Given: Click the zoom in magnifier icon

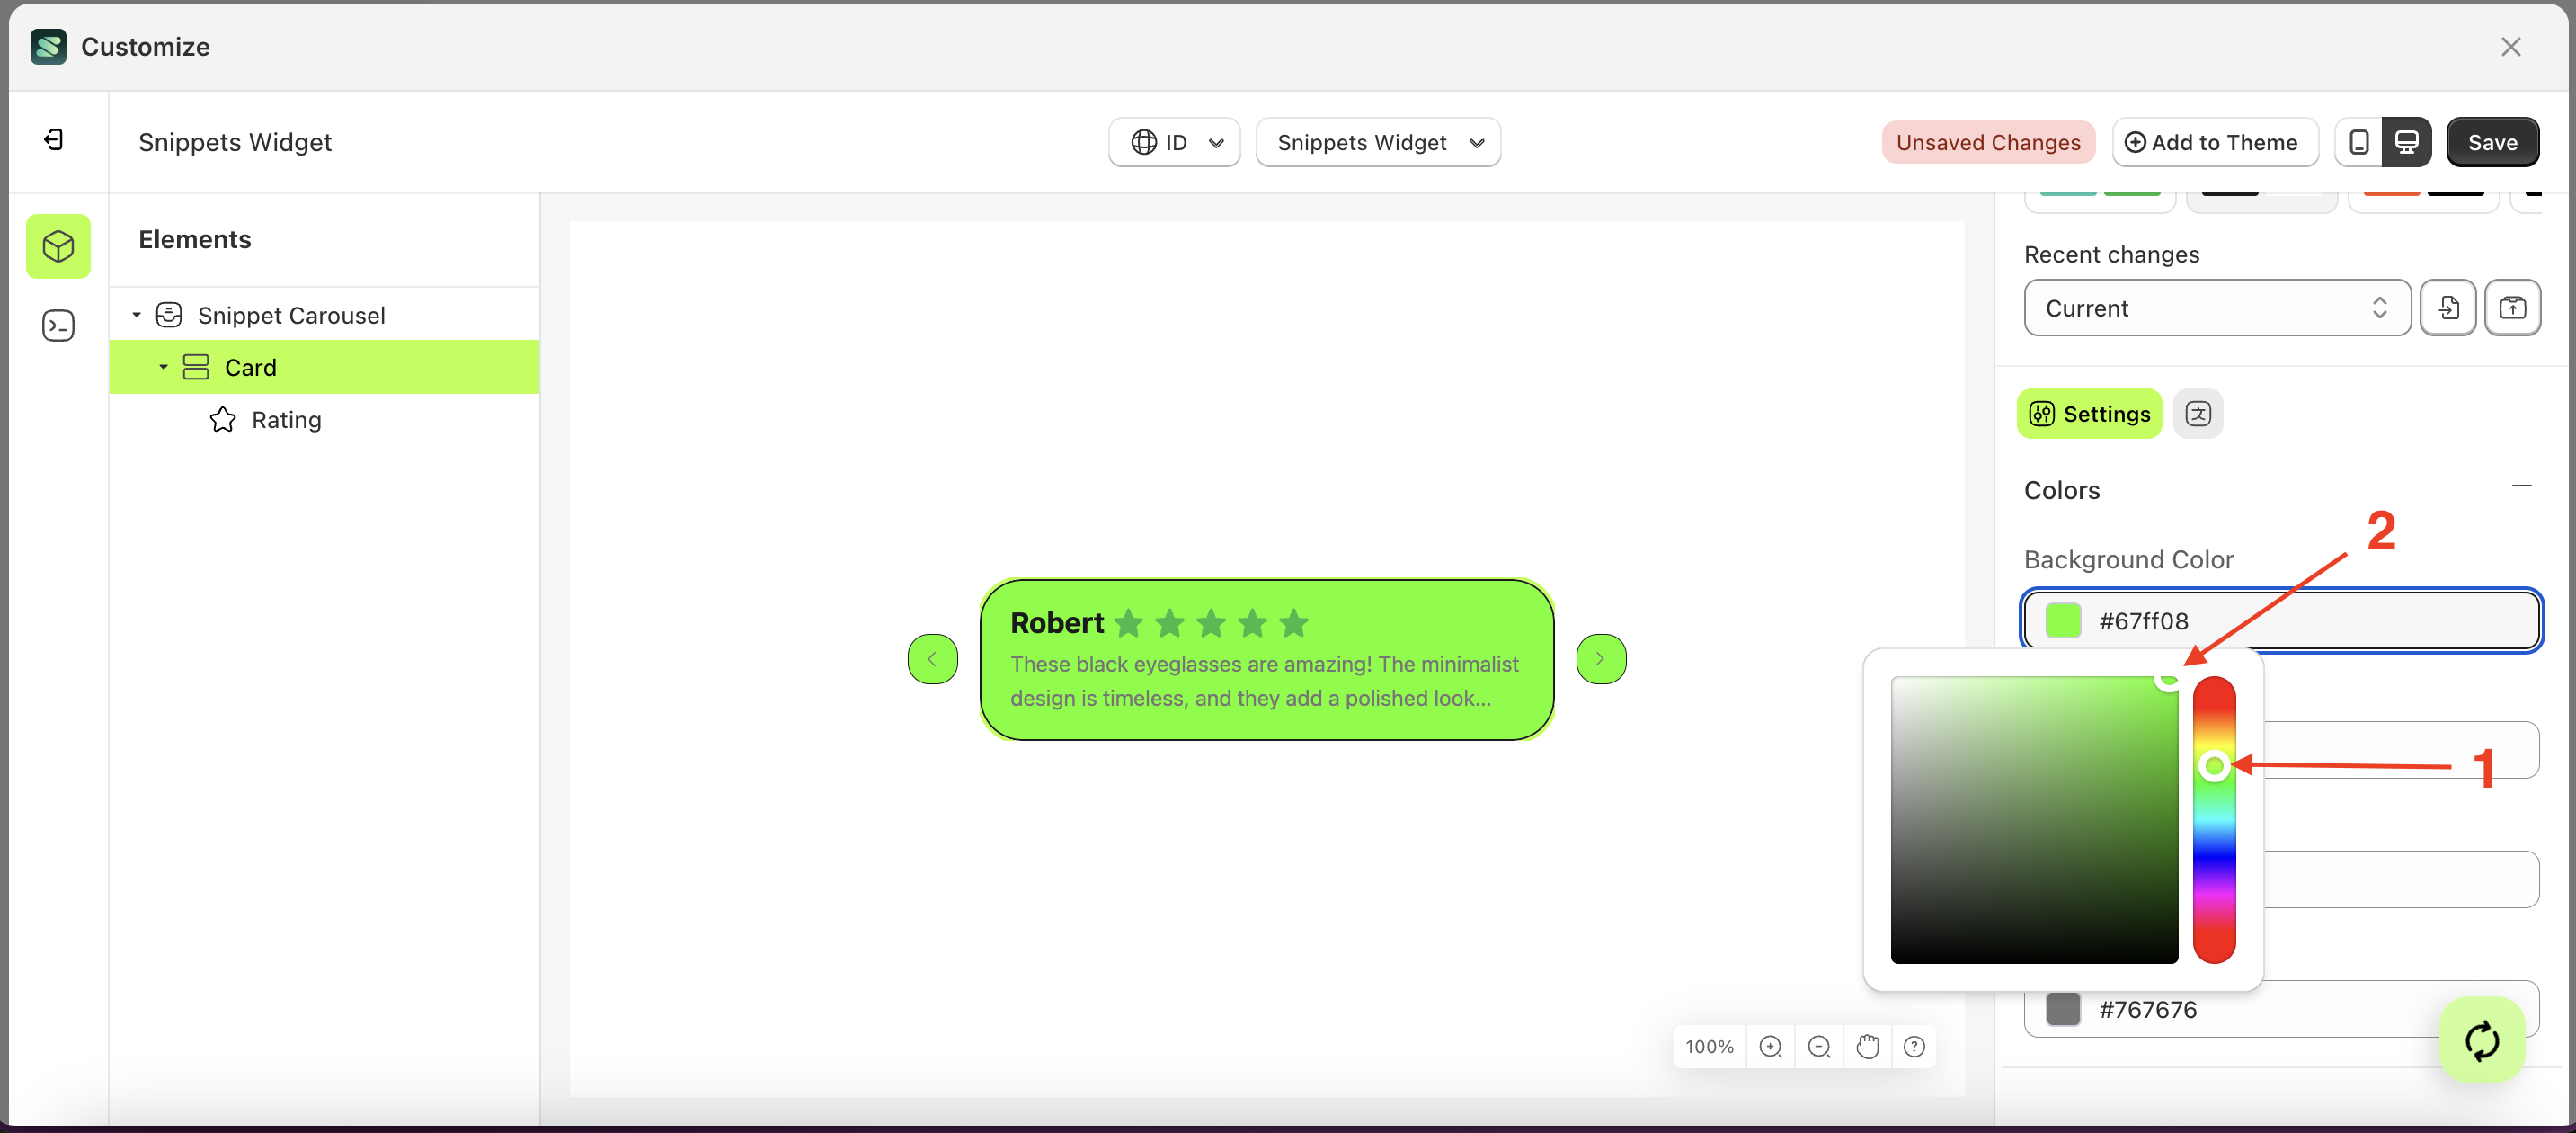Looking at the screenshot, I should pos(1771,1046).
